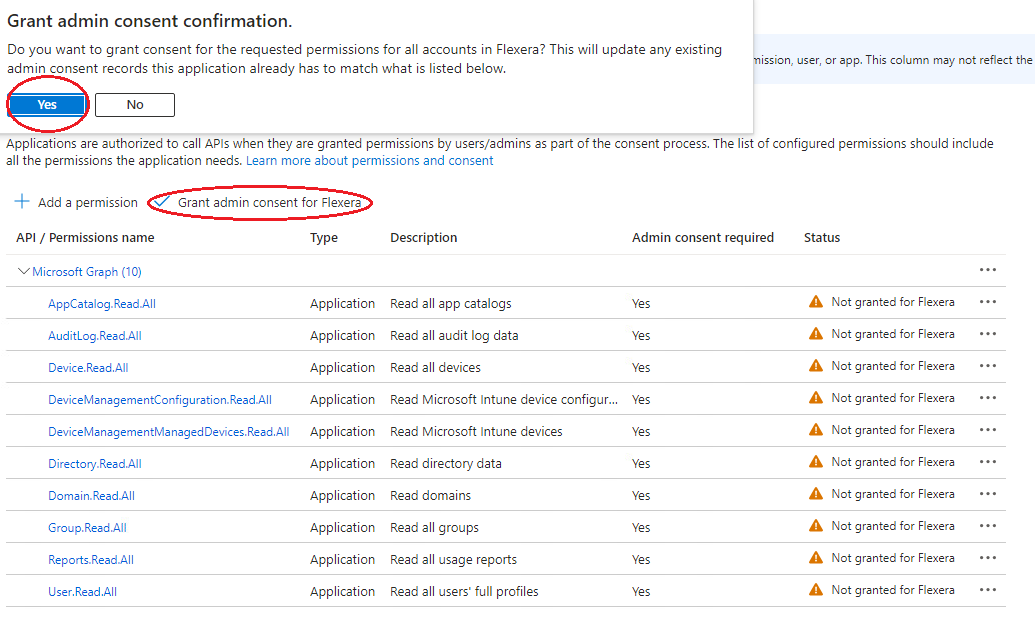This screenshot has width=1035, height=619.
Task: Click the API / Permissions name column header
Action: [x=85, y=238]
